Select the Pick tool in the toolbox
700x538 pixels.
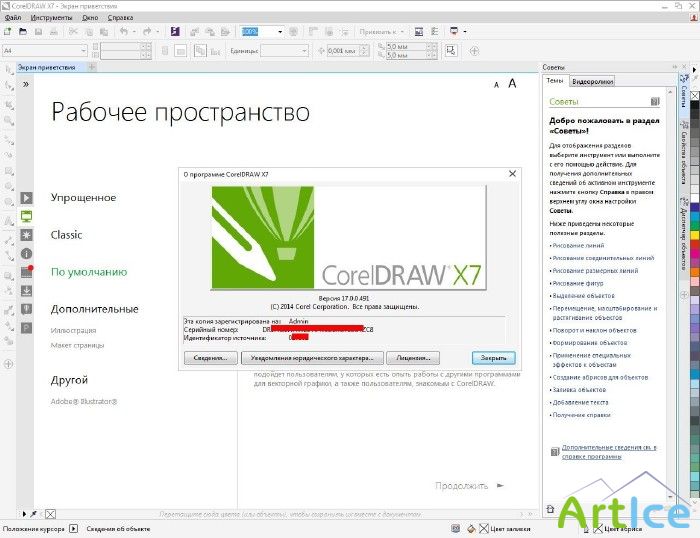pos(9,70)
